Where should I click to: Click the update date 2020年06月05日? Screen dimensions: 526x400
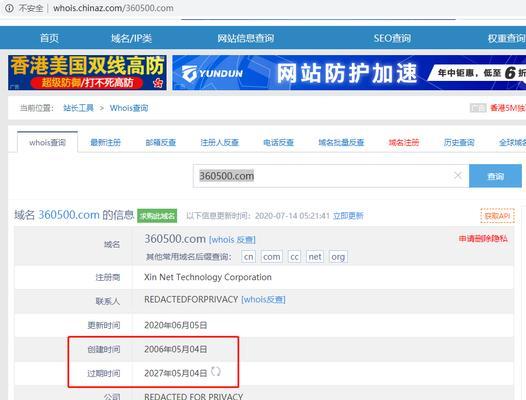coord(176,325)
